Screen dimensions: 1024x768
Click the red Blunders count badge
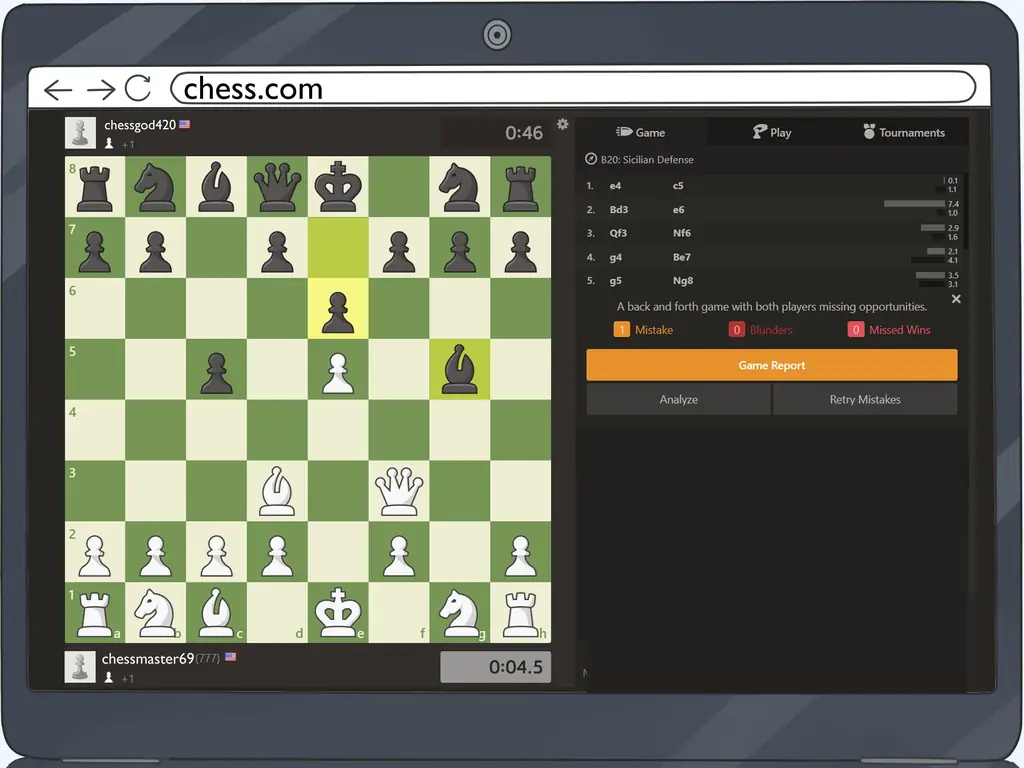click(736, 330)
